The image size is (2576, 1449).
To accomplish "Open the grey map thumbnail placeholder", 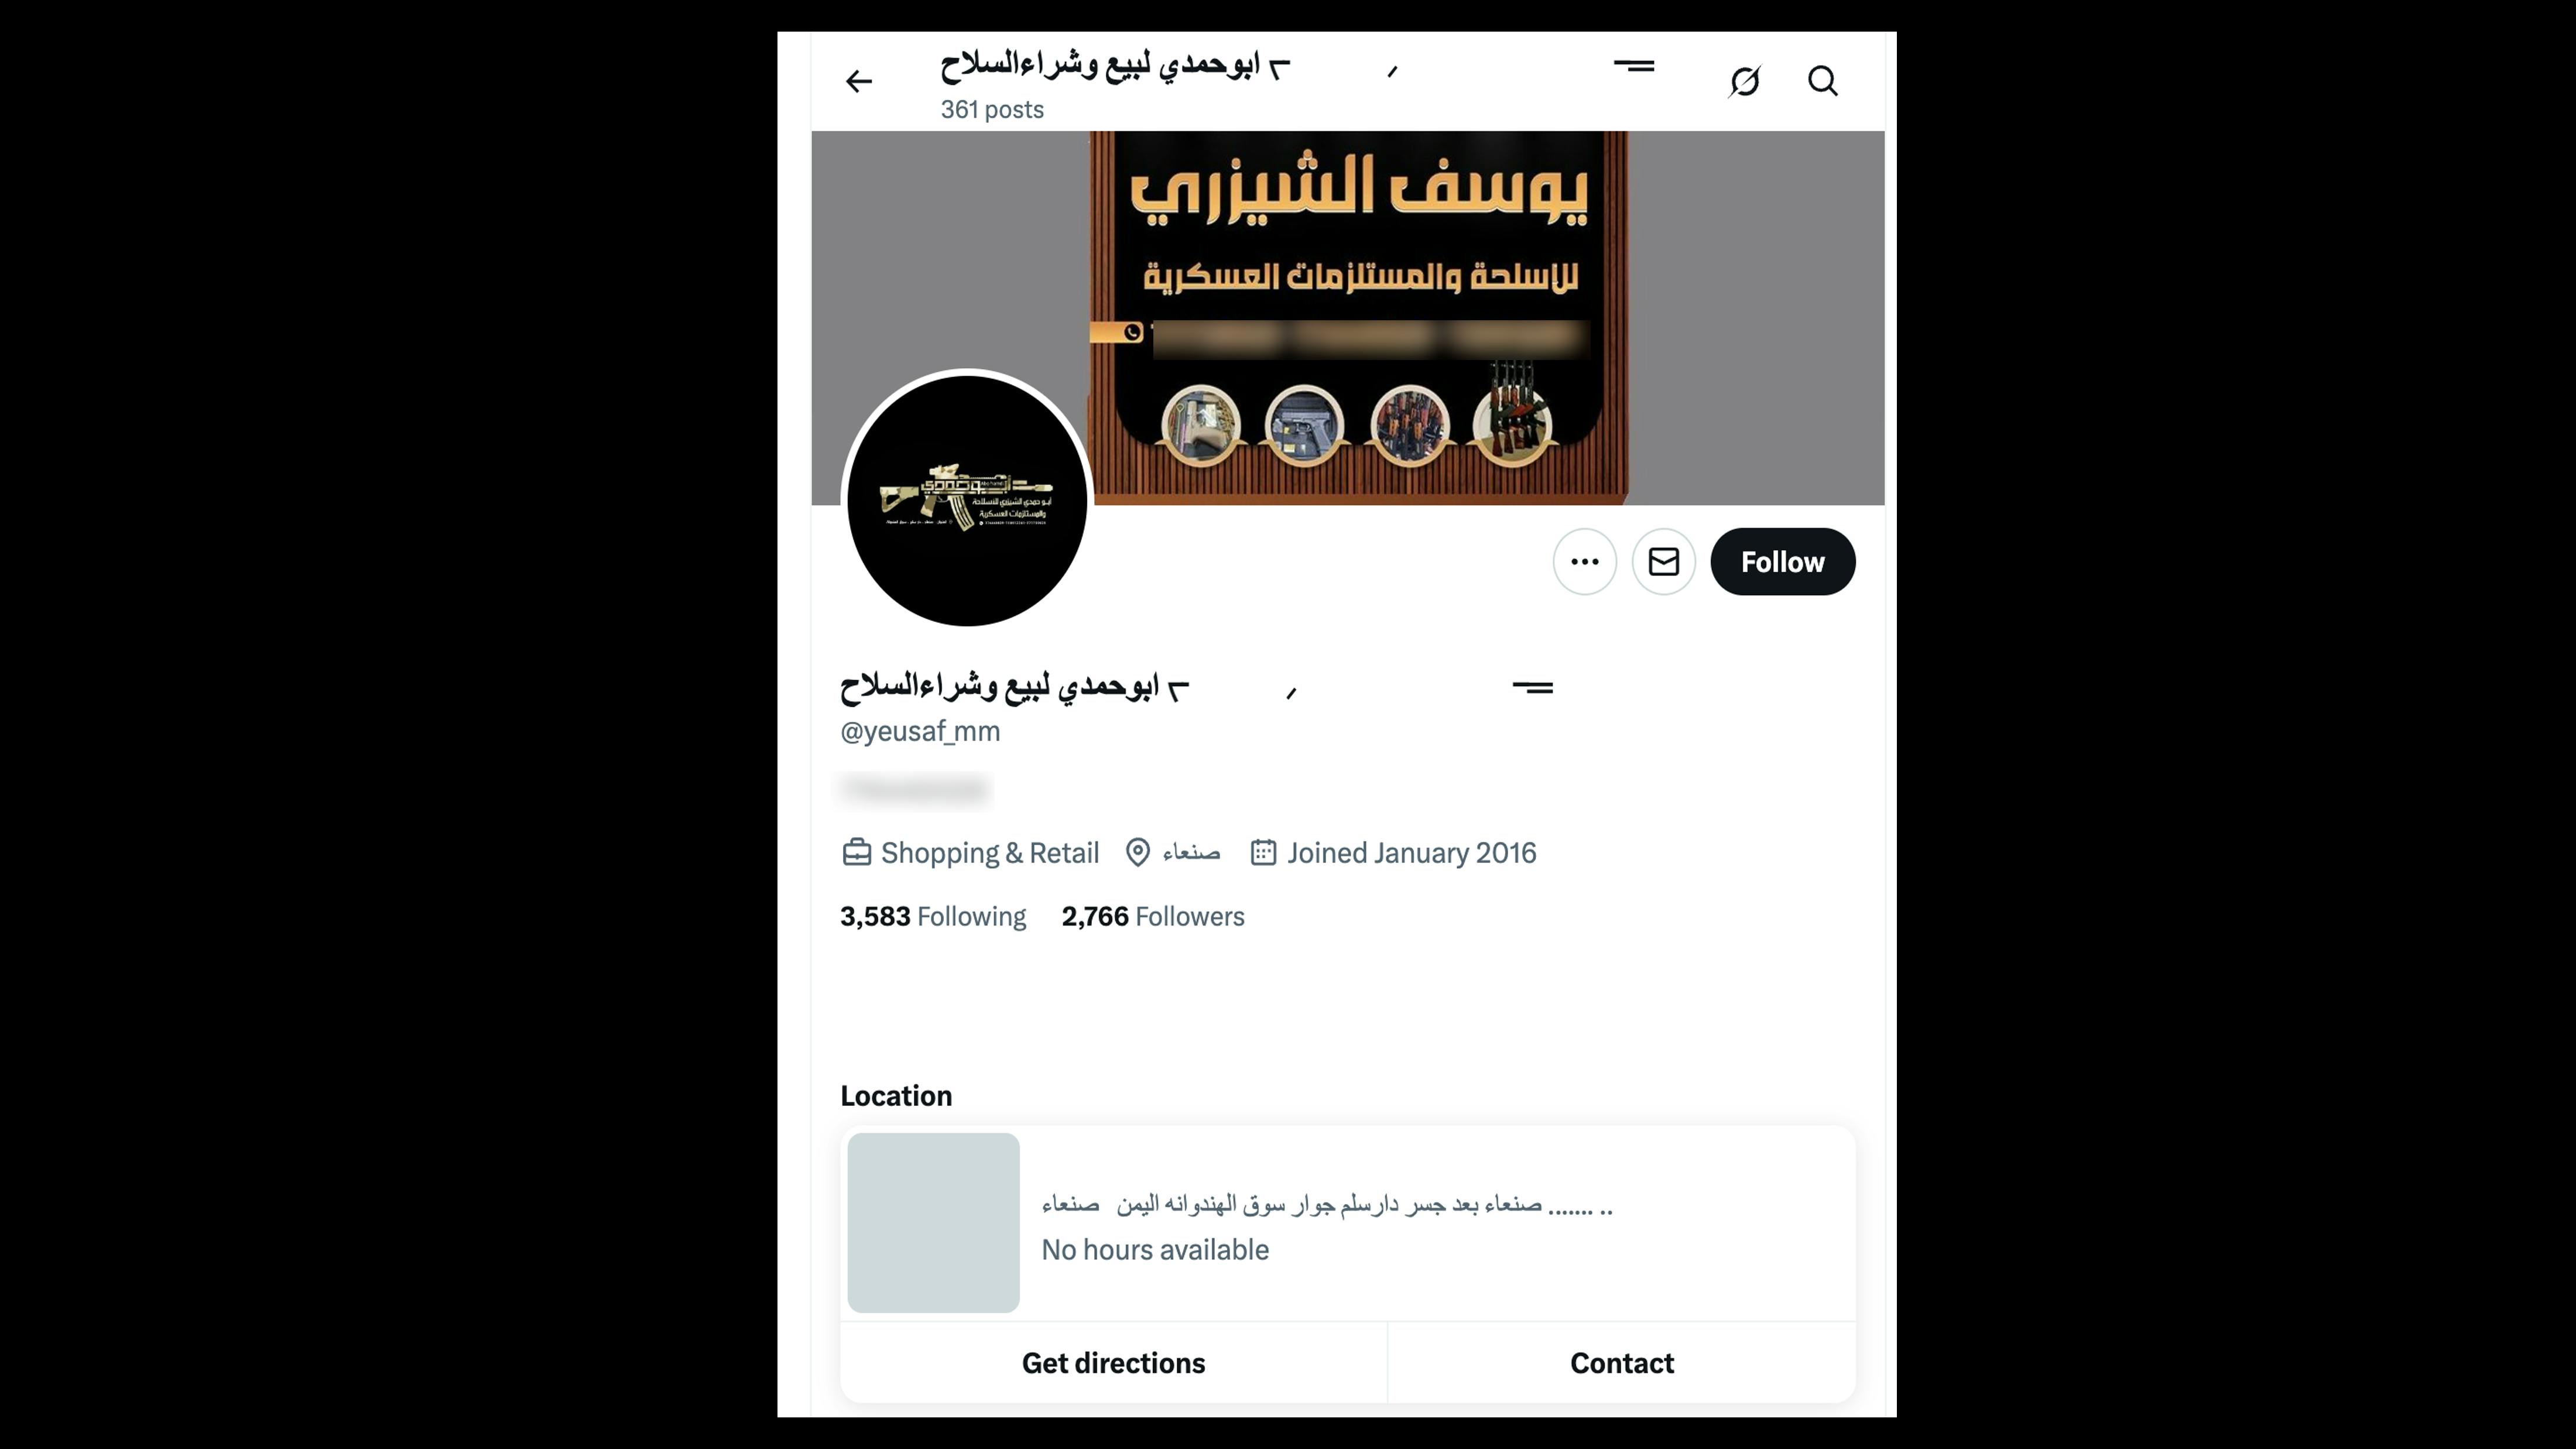I will pos(933,1223).
